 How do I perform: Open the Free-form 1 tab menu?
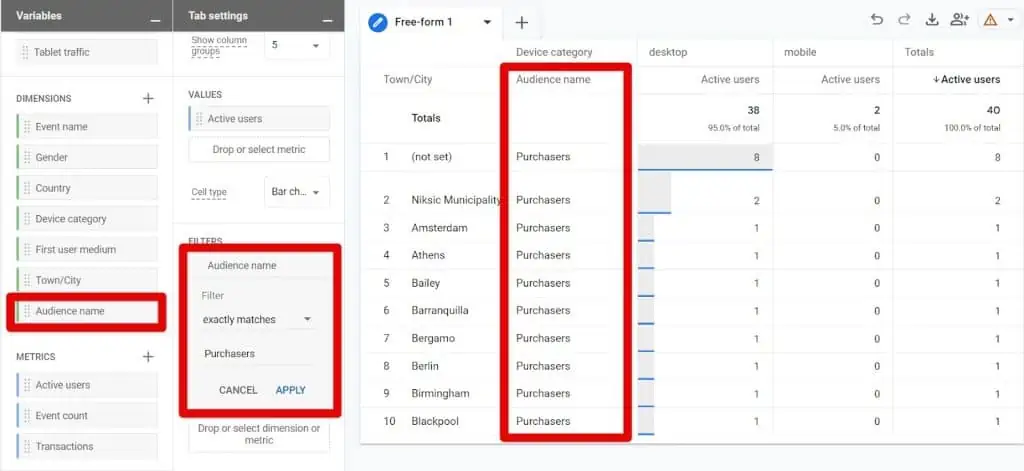(487, 22)
